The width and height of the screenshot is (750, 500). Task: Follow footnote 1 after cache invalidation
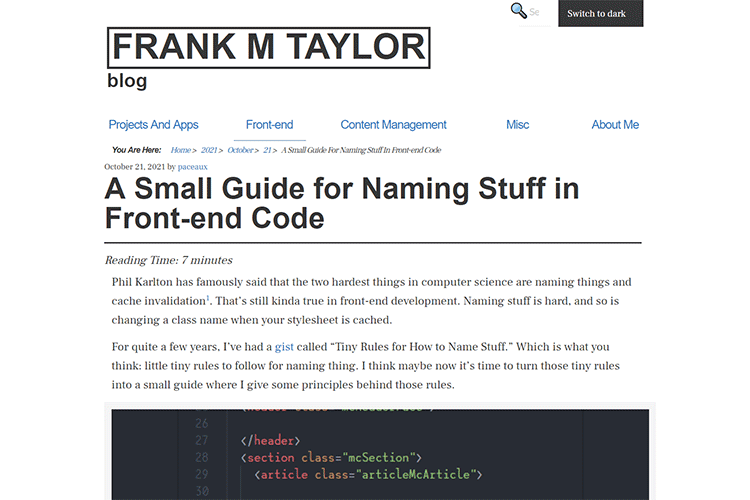(x=208, y=297)
